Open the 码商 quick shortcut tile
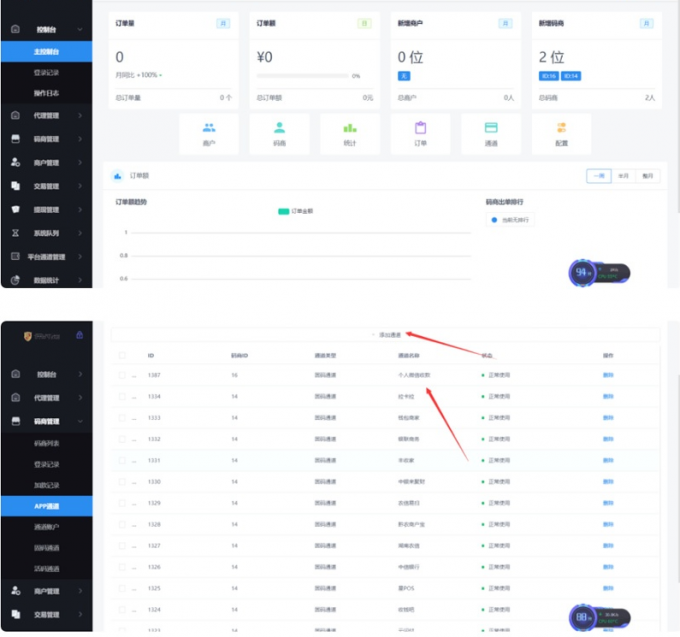 (x=279, y=134)
